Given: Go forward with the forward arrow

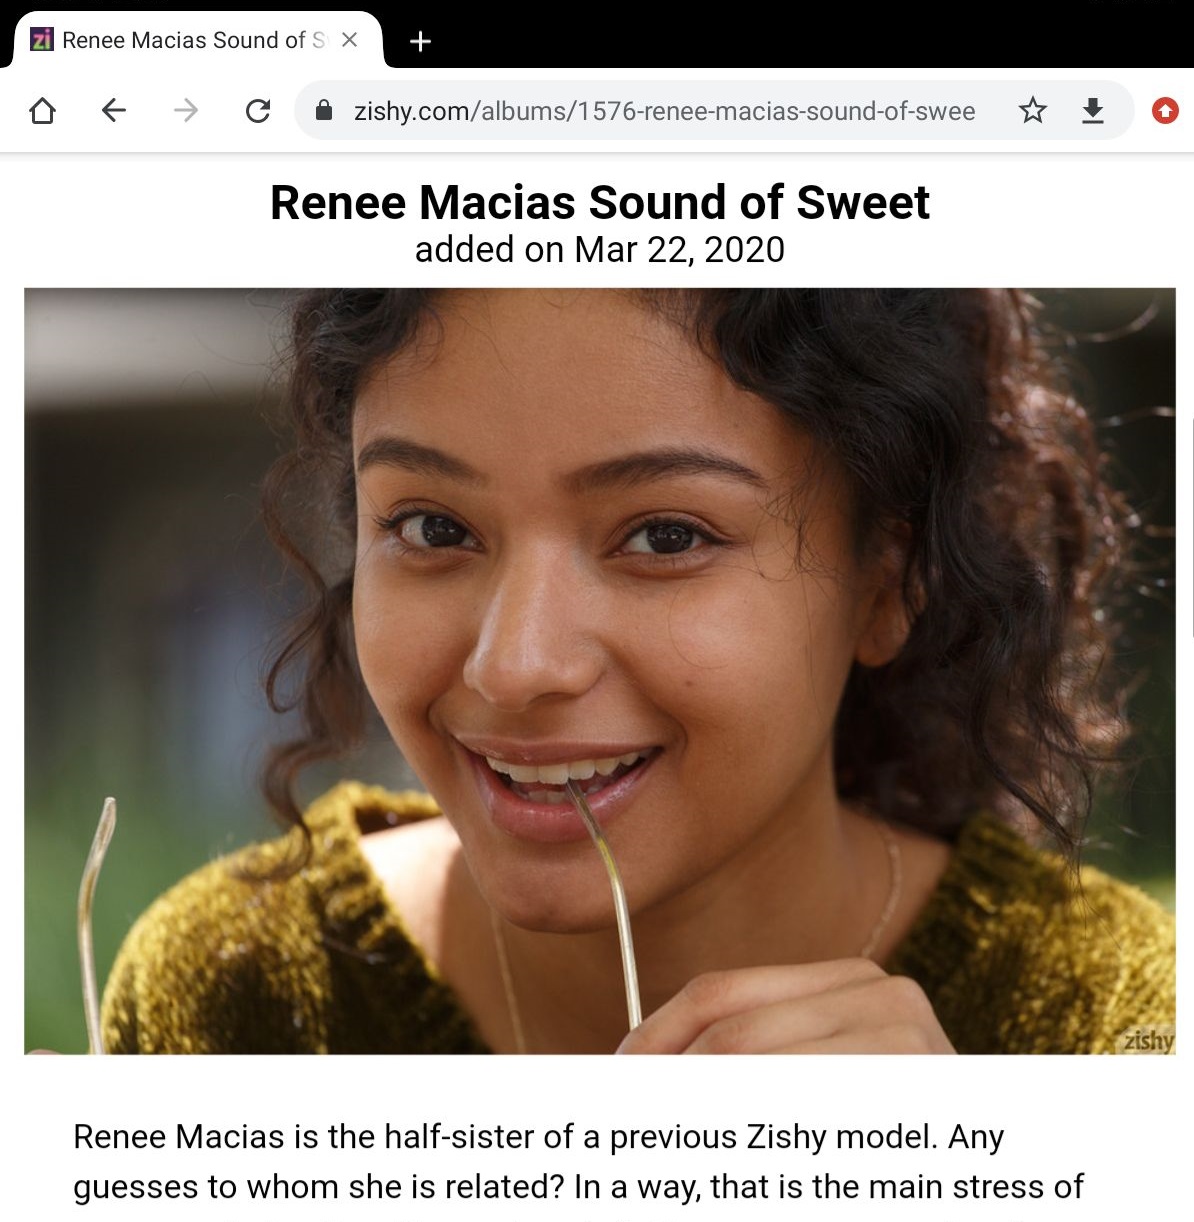Looking at the screenshot, I should click(x=186, y=110).
